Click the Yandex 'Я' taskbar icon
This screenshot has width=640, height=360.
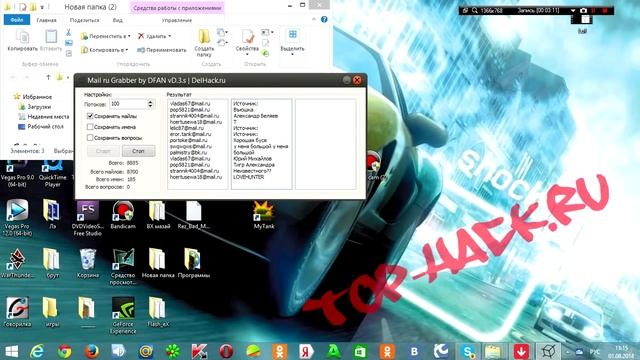point(306,351)
